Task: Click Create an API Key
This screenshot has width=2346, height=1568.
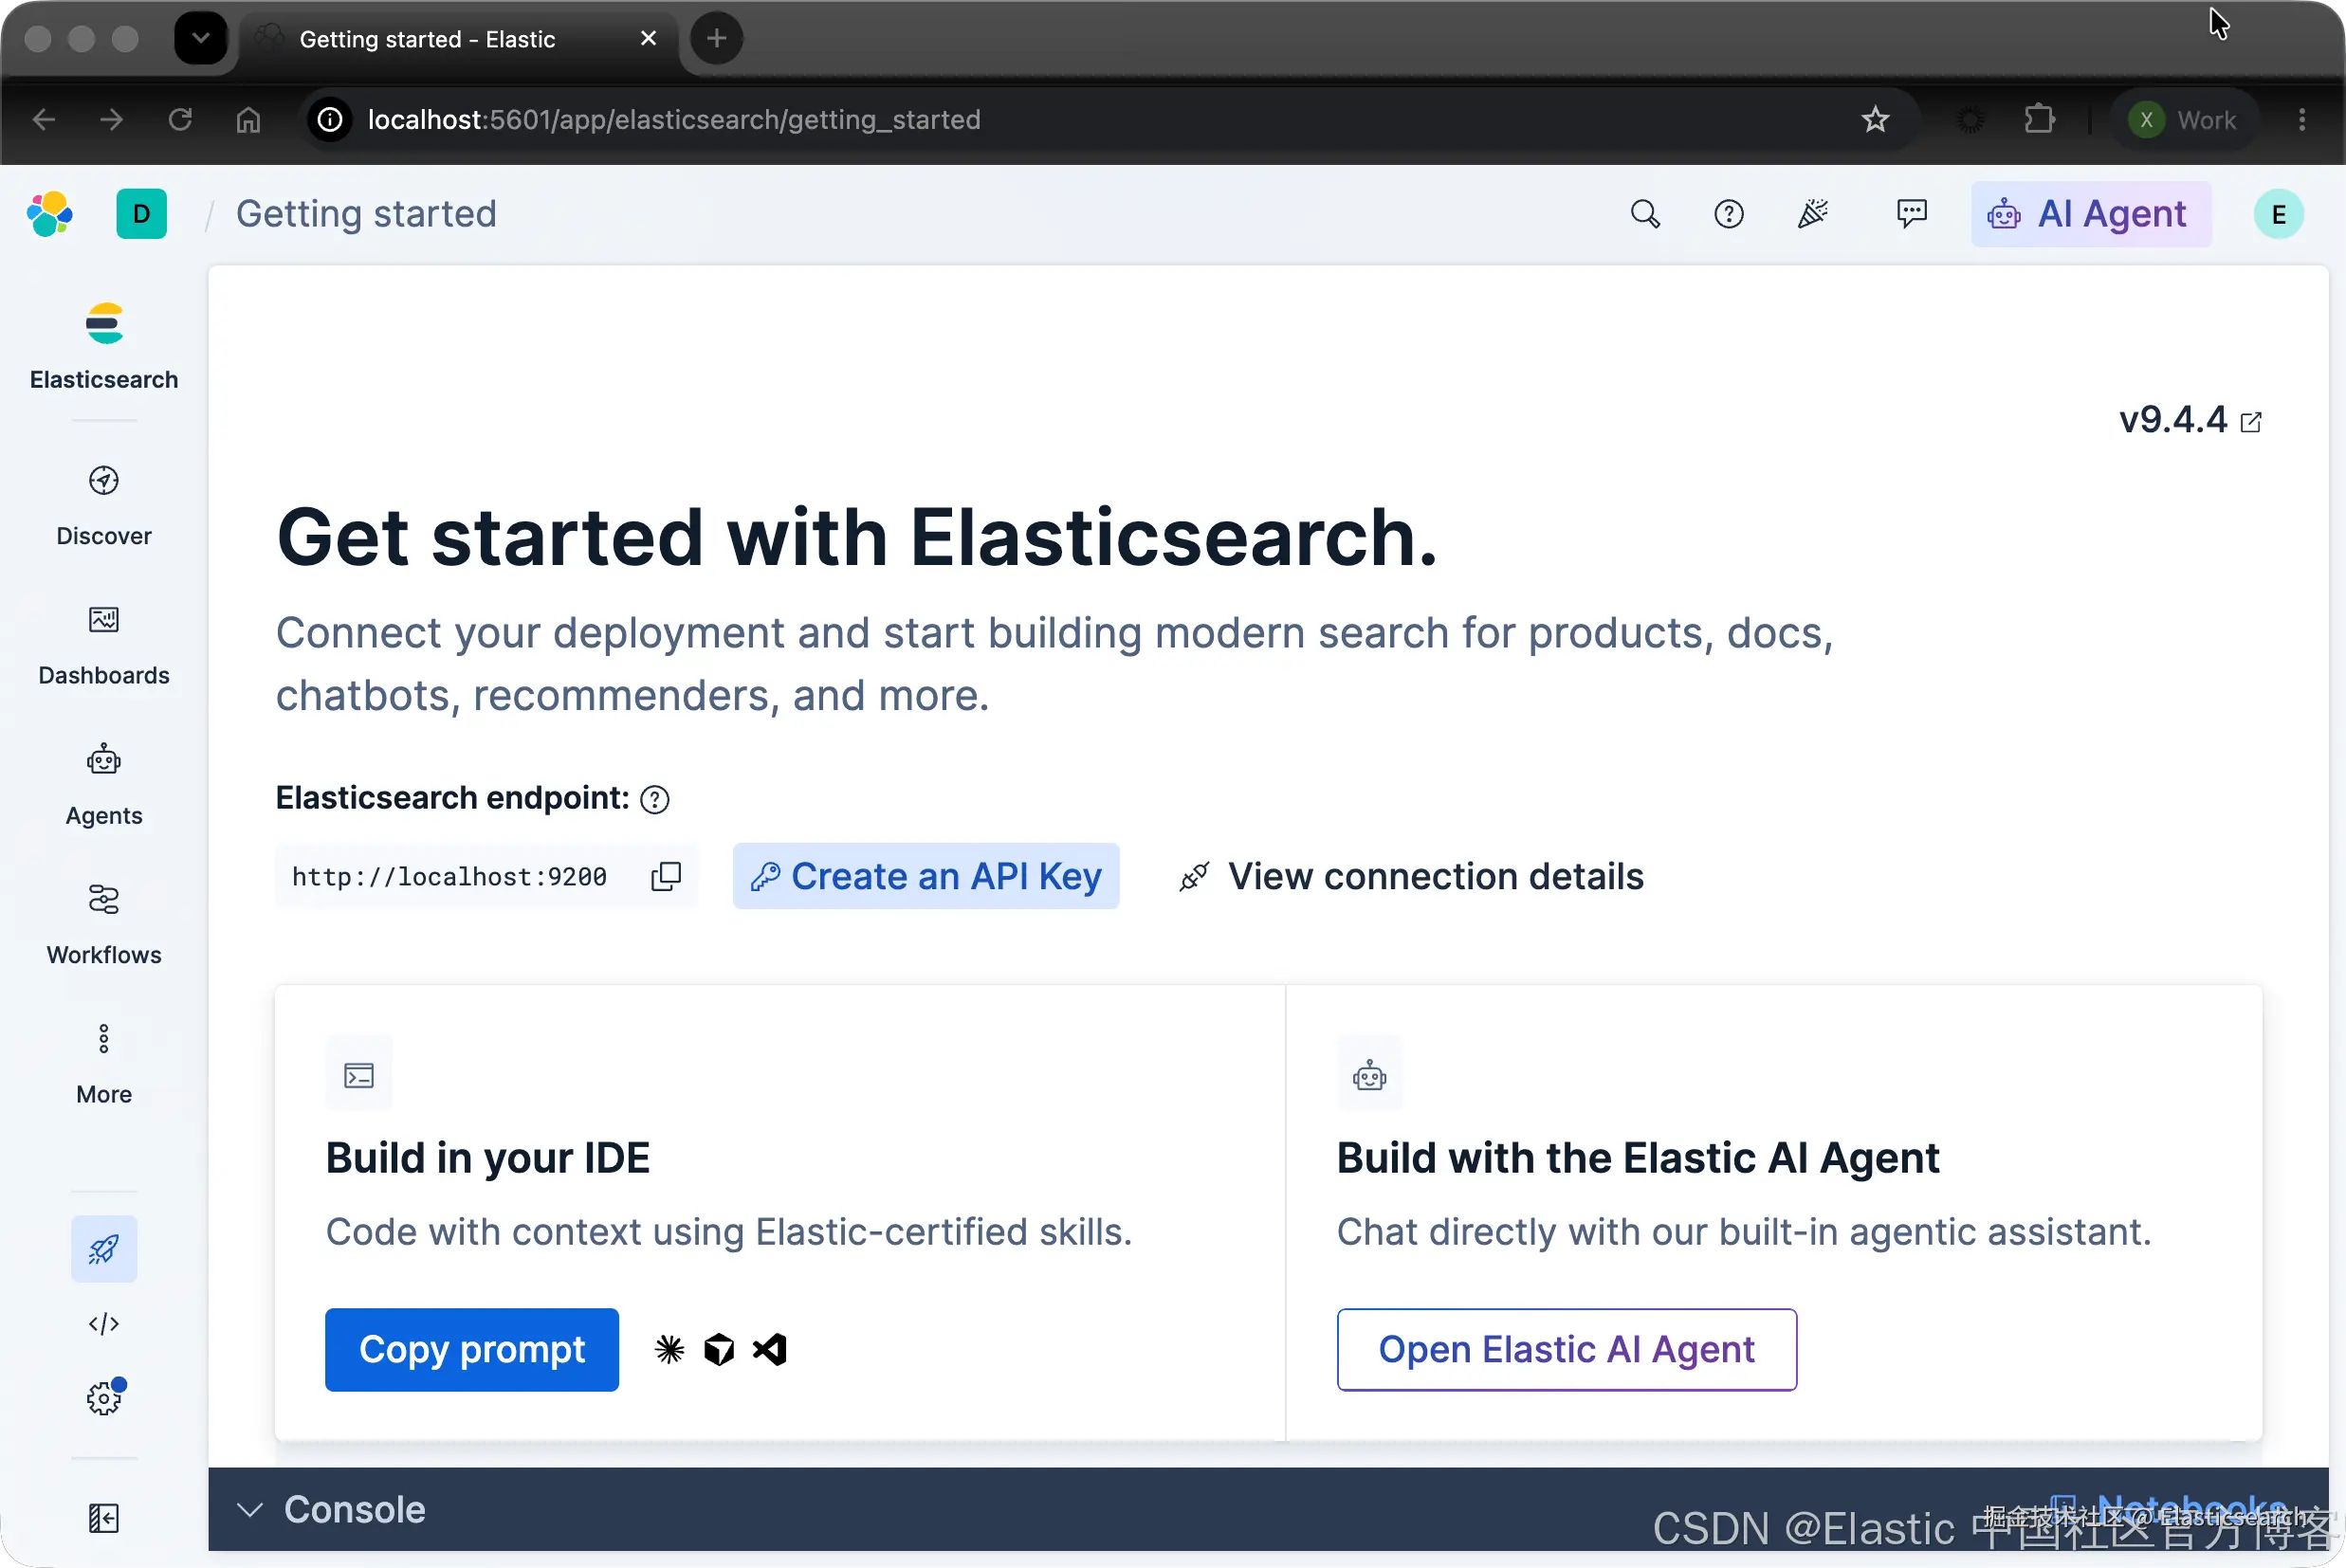Action: 926,876
